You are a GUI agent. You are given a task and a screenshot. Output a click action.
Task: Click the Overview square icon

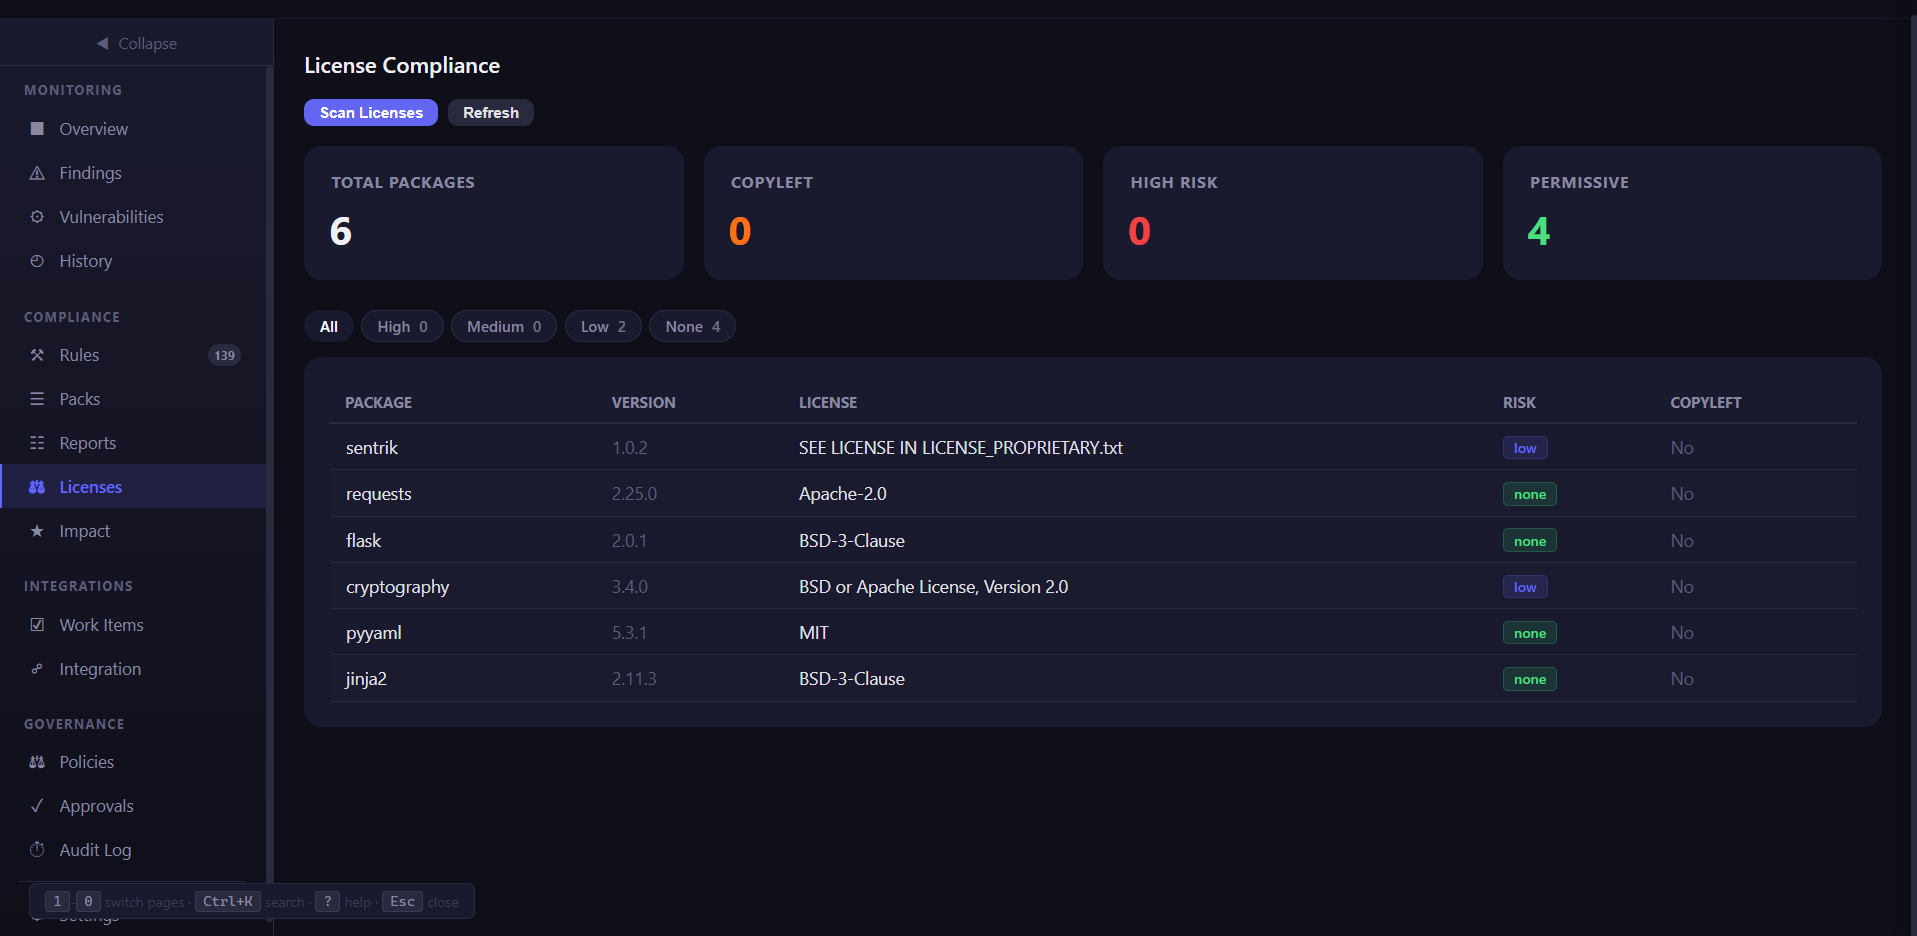[x=37, y=129]
